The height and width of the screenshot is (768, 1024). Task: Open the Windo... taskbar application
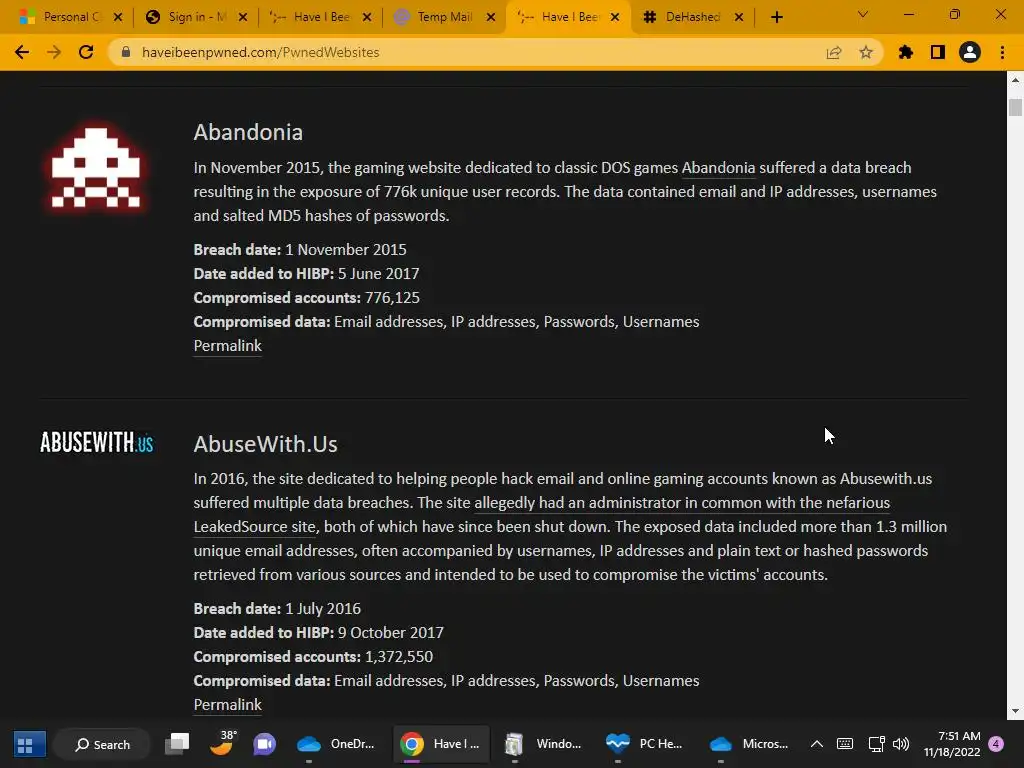(x=543, y=744)
